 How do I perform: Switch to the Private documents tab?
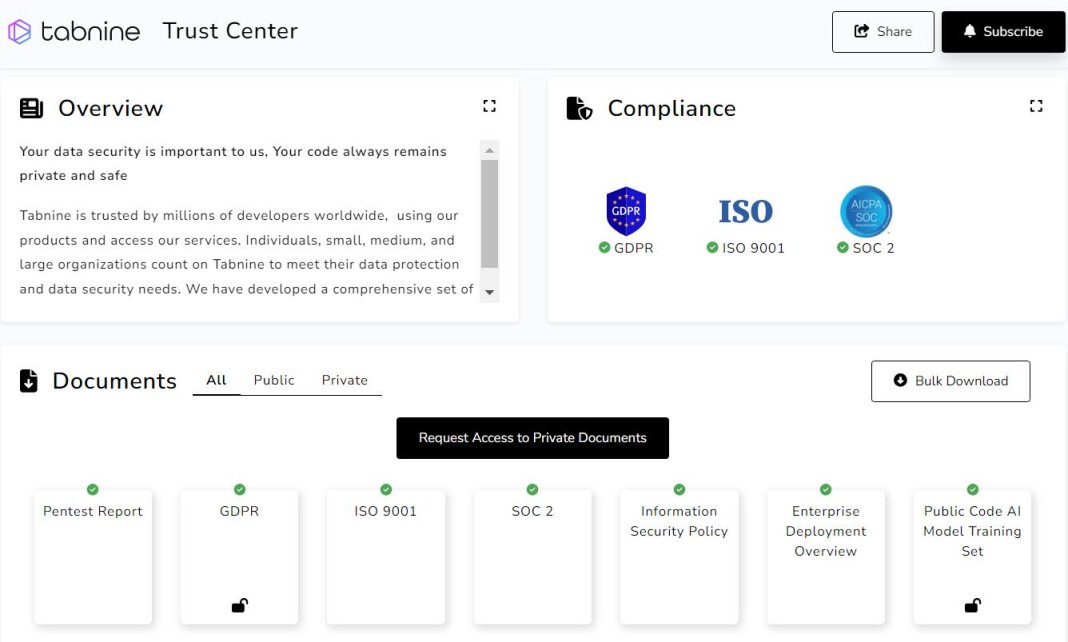tap(344, 380)
